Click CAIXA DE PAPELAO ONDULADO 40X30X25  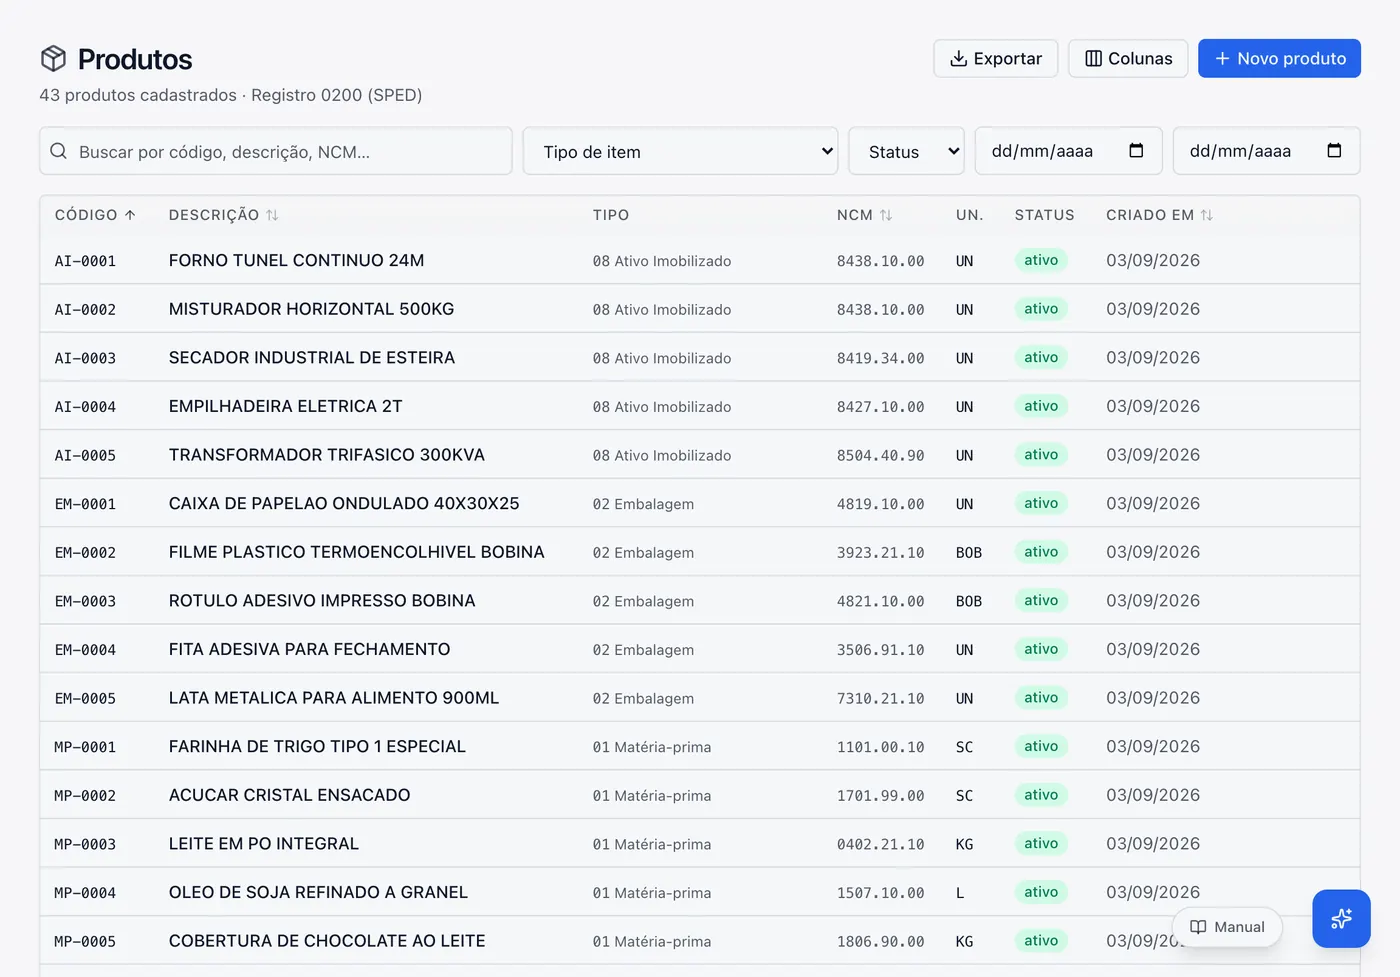[344, 503]
